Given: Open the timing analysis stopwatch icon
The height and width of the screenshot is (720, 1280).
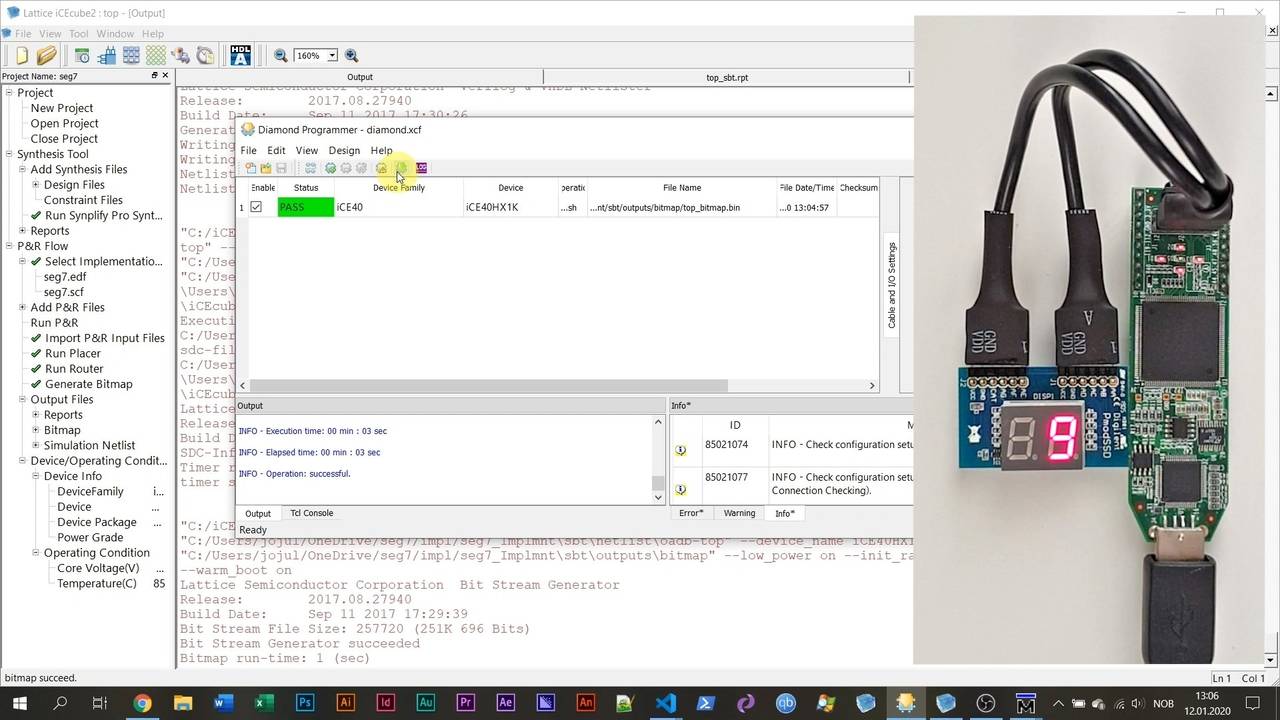Looking at the screenshot, I should [x=206, y=56].
